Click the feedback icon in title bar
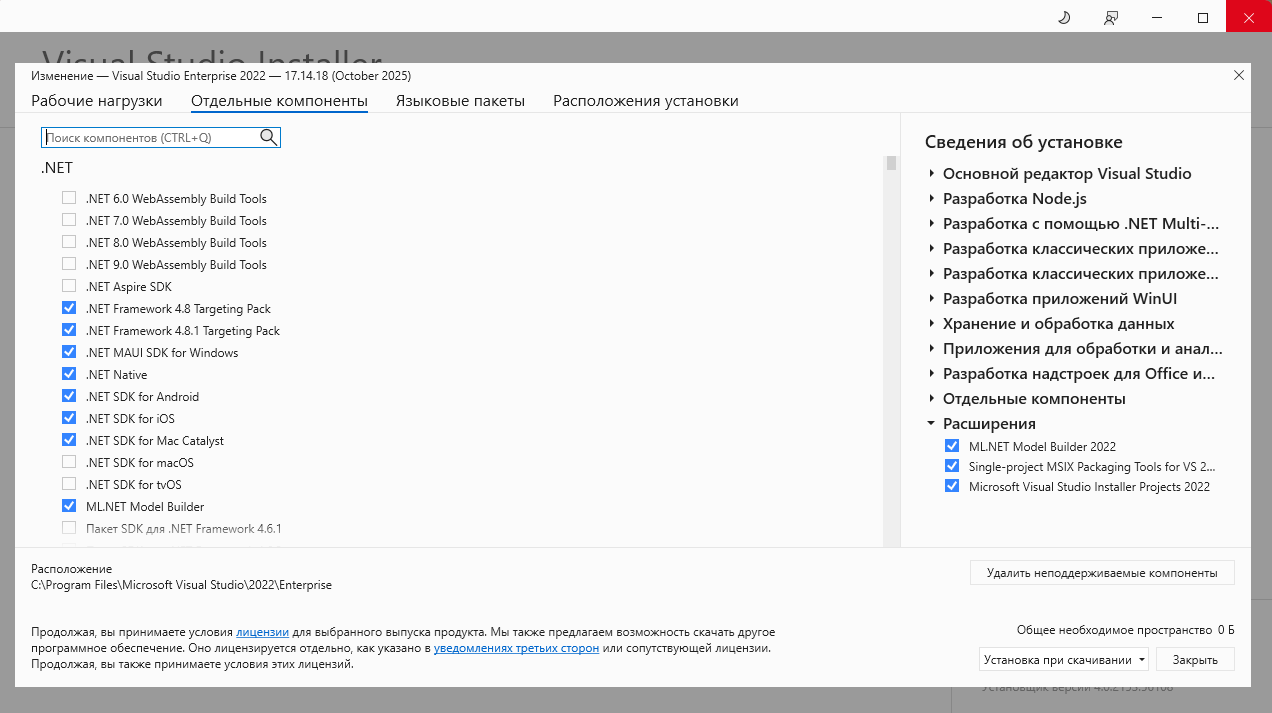The height and width of the screenshot is (713, 1272). [1111, 18]
